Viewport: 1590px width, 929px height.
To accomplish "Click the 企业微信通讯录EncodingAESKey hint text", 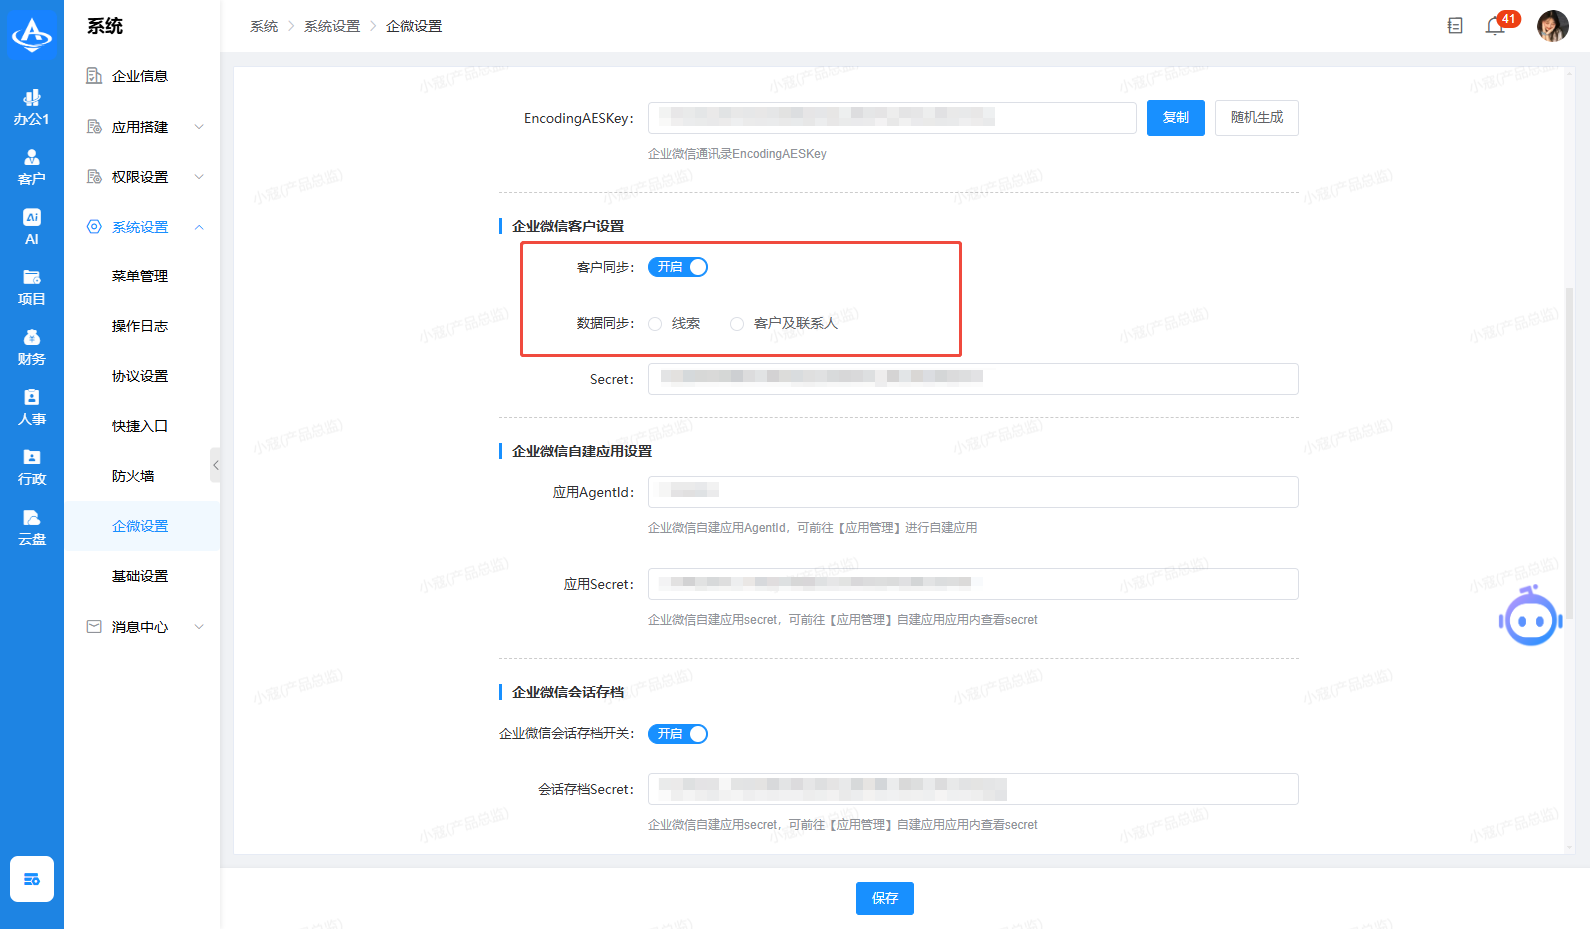I will click(737, 154).
